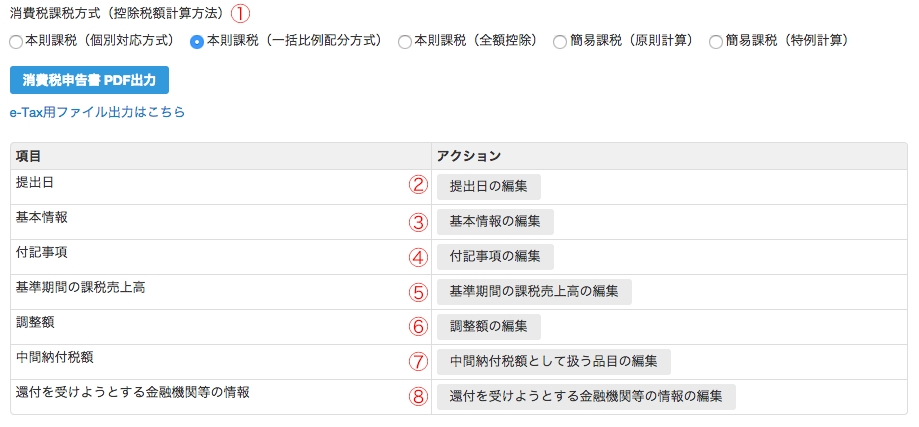The width and height of the screenshot is (919, 427).
Task: Click 付記事項の編集 button
Action: (495, 257)
